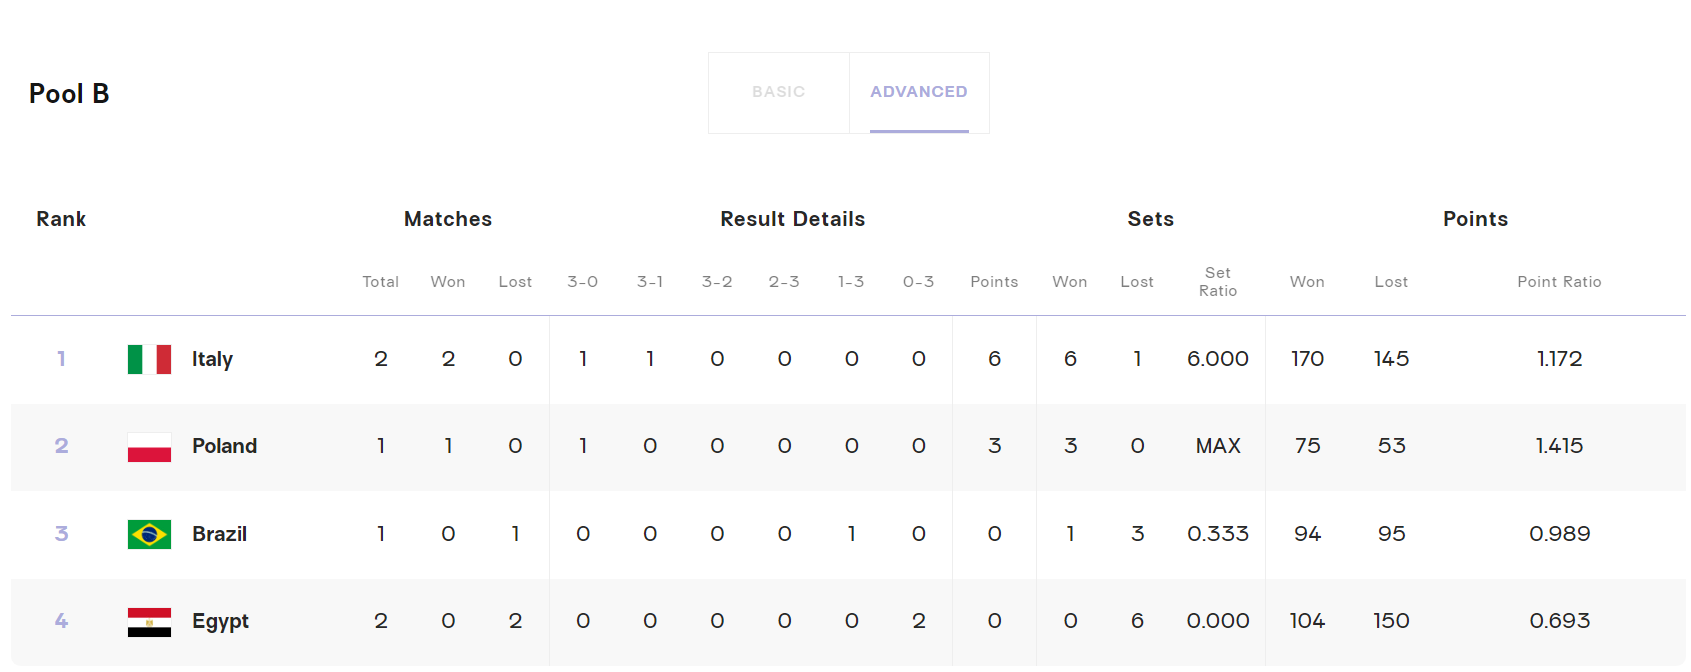Click Italy's 1.172 point ratio value
1691x672 pixels.
click(1558, 359)
